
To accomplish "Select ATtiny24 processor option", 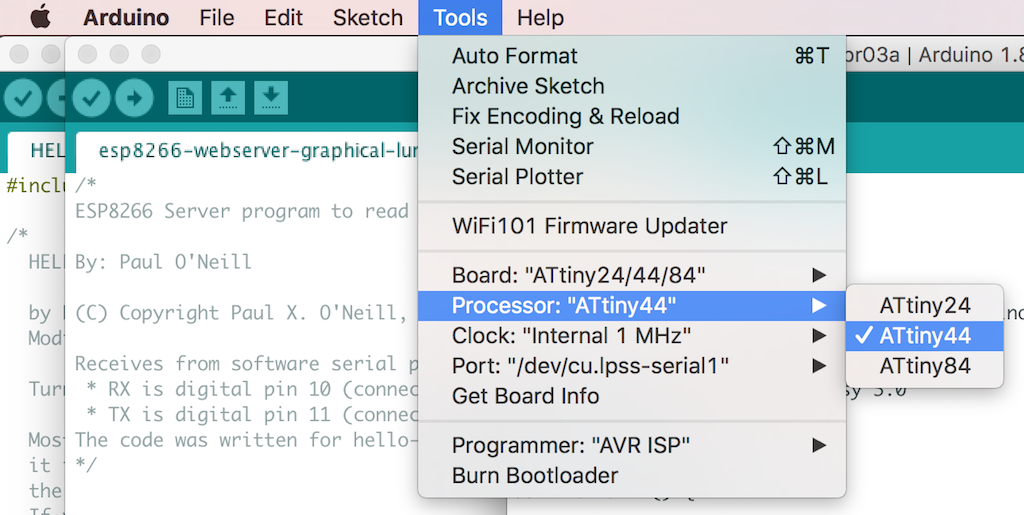I will (x=924, y=306).
